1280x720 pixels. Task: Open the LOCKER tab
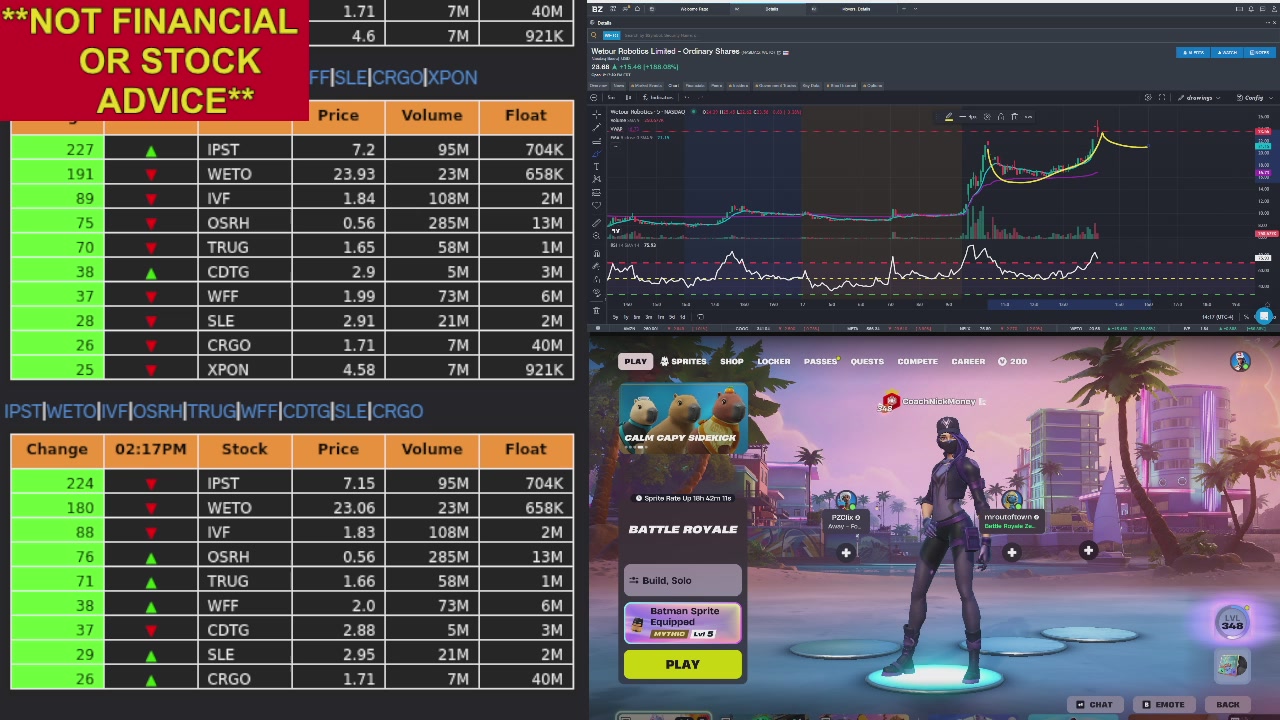[774, 361]
